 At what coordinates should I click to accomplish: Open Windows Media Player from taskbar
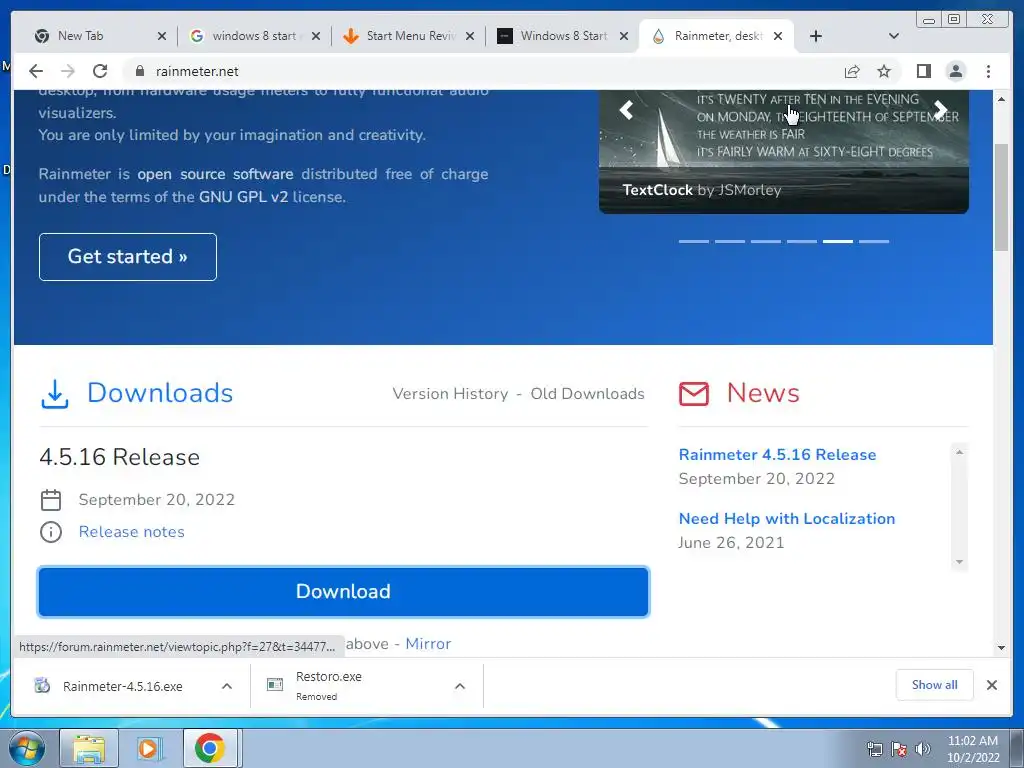click(150, 748)
